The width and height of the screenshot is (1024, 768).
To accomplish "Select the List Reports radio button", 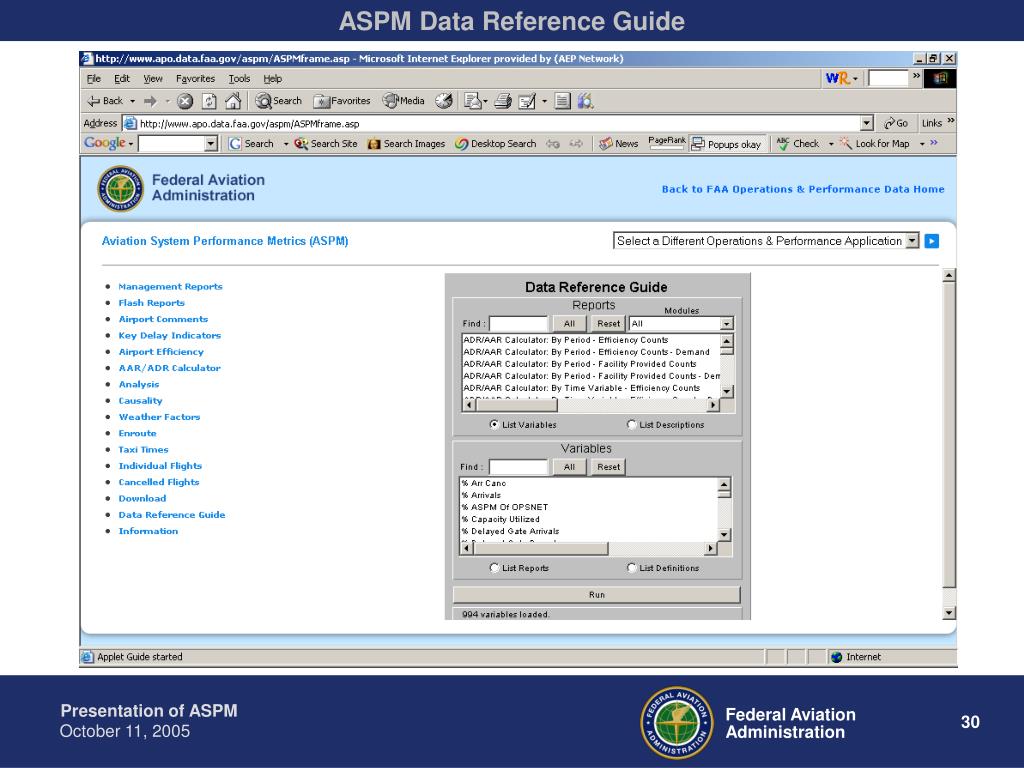I will point(494,568).
